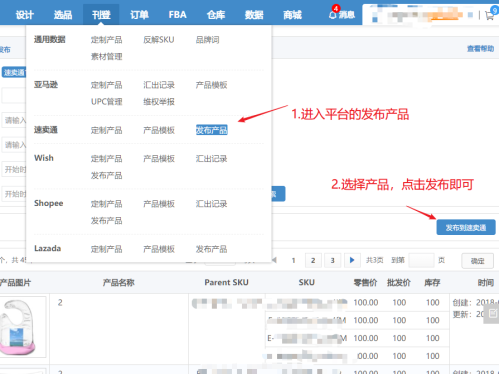This screenshot has width=499, height=374.
Task: Open the 设计 top menu
Action: (x=25, y=15)
